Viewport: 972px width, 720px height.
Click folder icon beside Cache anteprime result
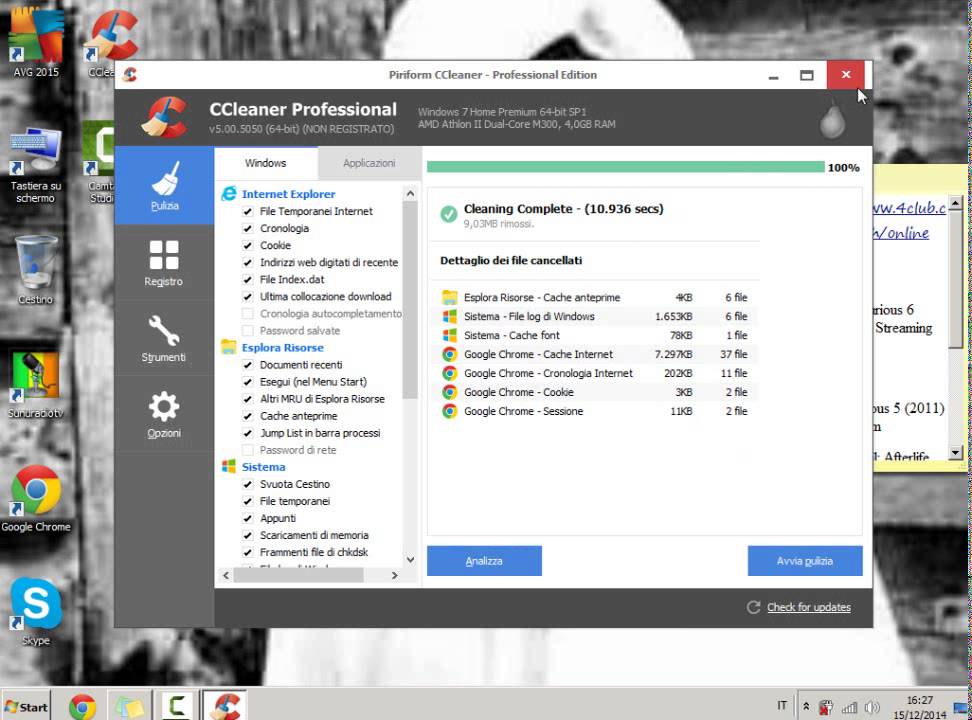point(449,297)
